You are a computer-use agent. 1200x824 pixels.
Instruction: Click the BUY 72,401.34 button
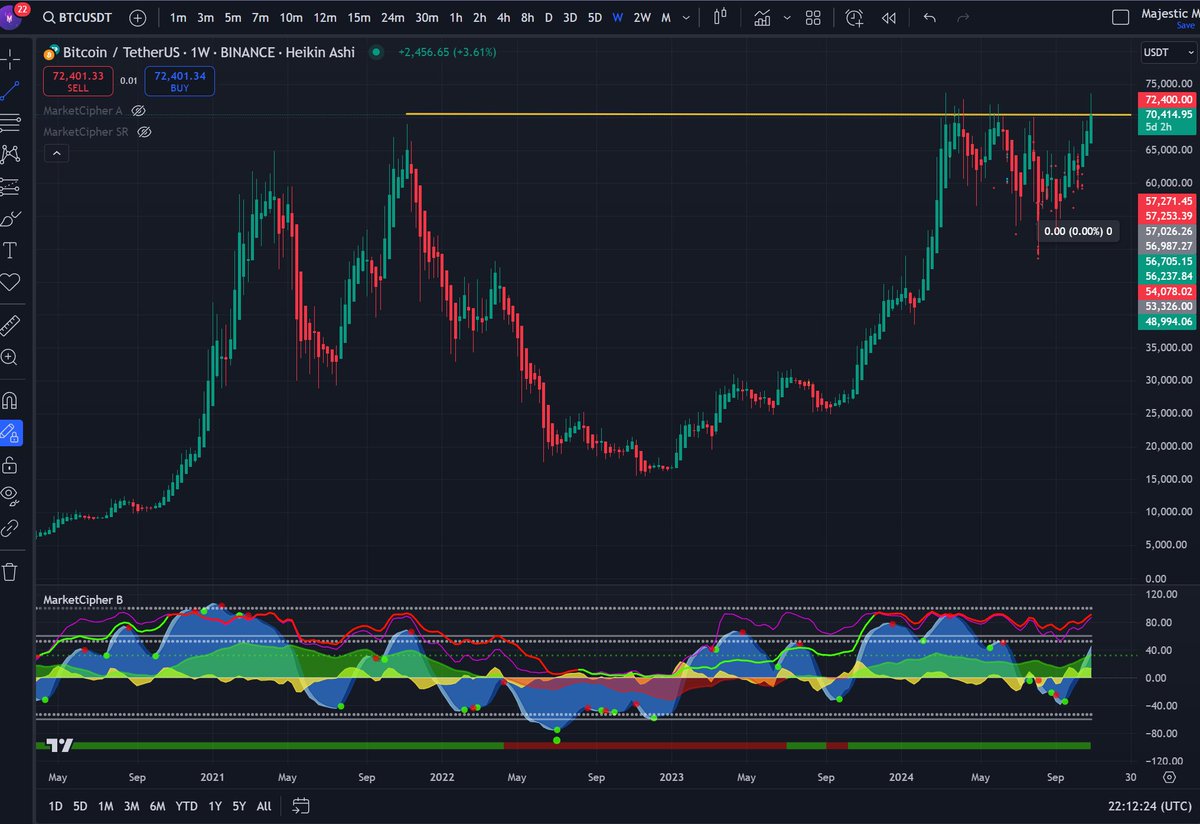point(179,81)
